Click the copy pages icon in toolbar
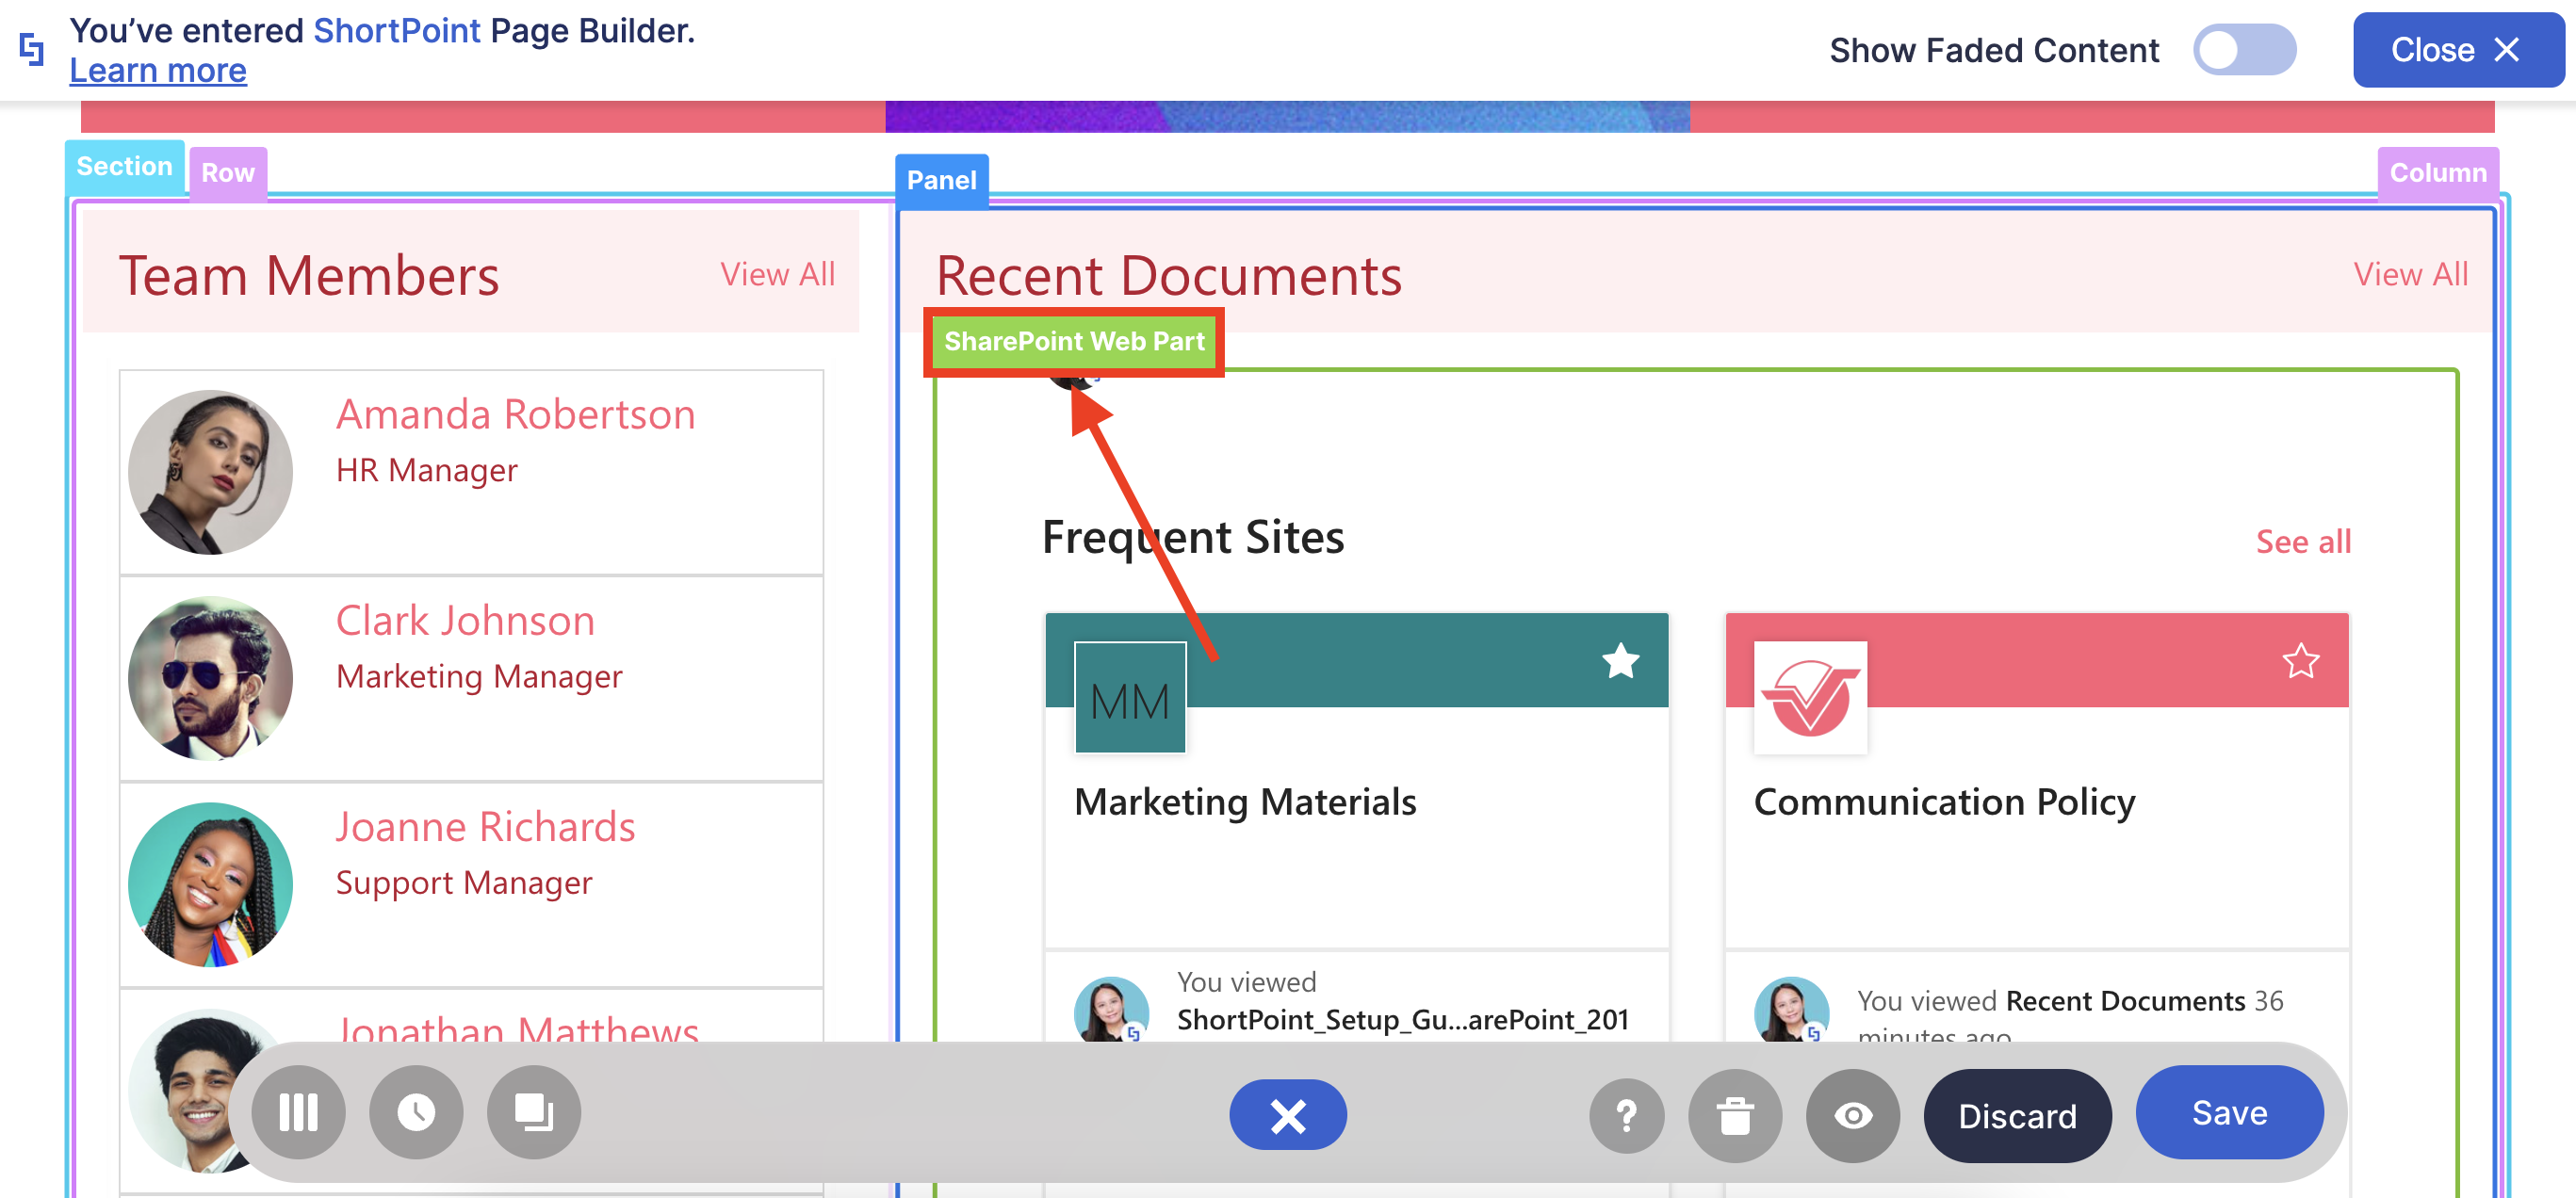The width and height of the screenshot is (2576, 1198). pyautogui.click(x=533, y=1112)
